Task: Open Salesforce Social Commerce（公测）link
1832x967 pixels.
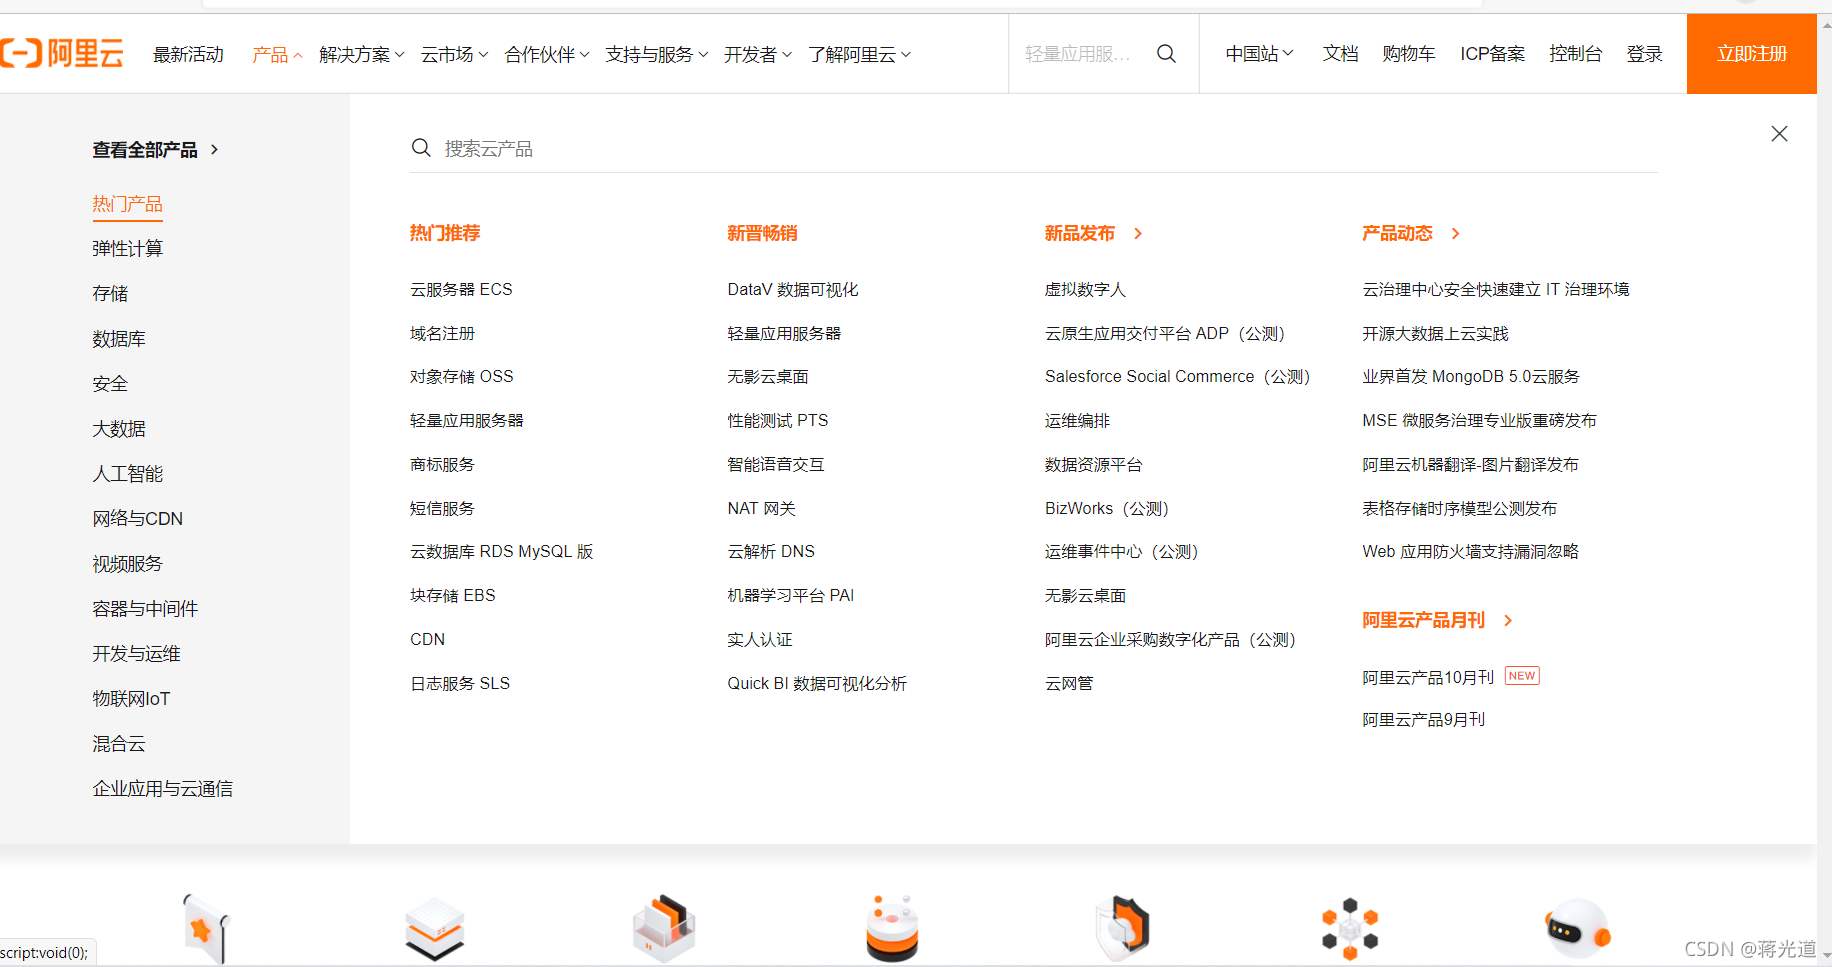Action: click(1177, 376)
